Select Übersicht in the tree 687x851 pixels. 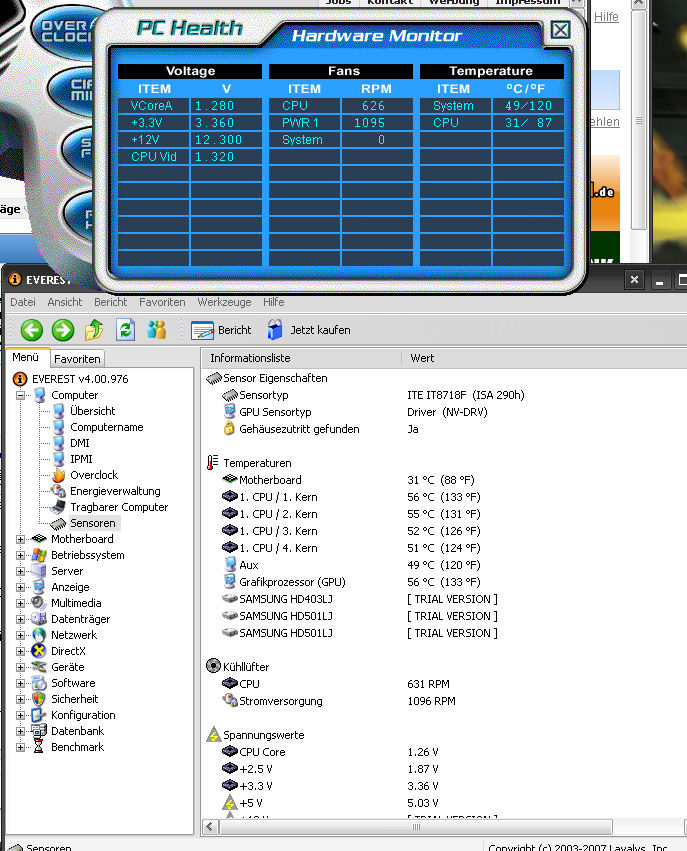[x=92, y=411]
